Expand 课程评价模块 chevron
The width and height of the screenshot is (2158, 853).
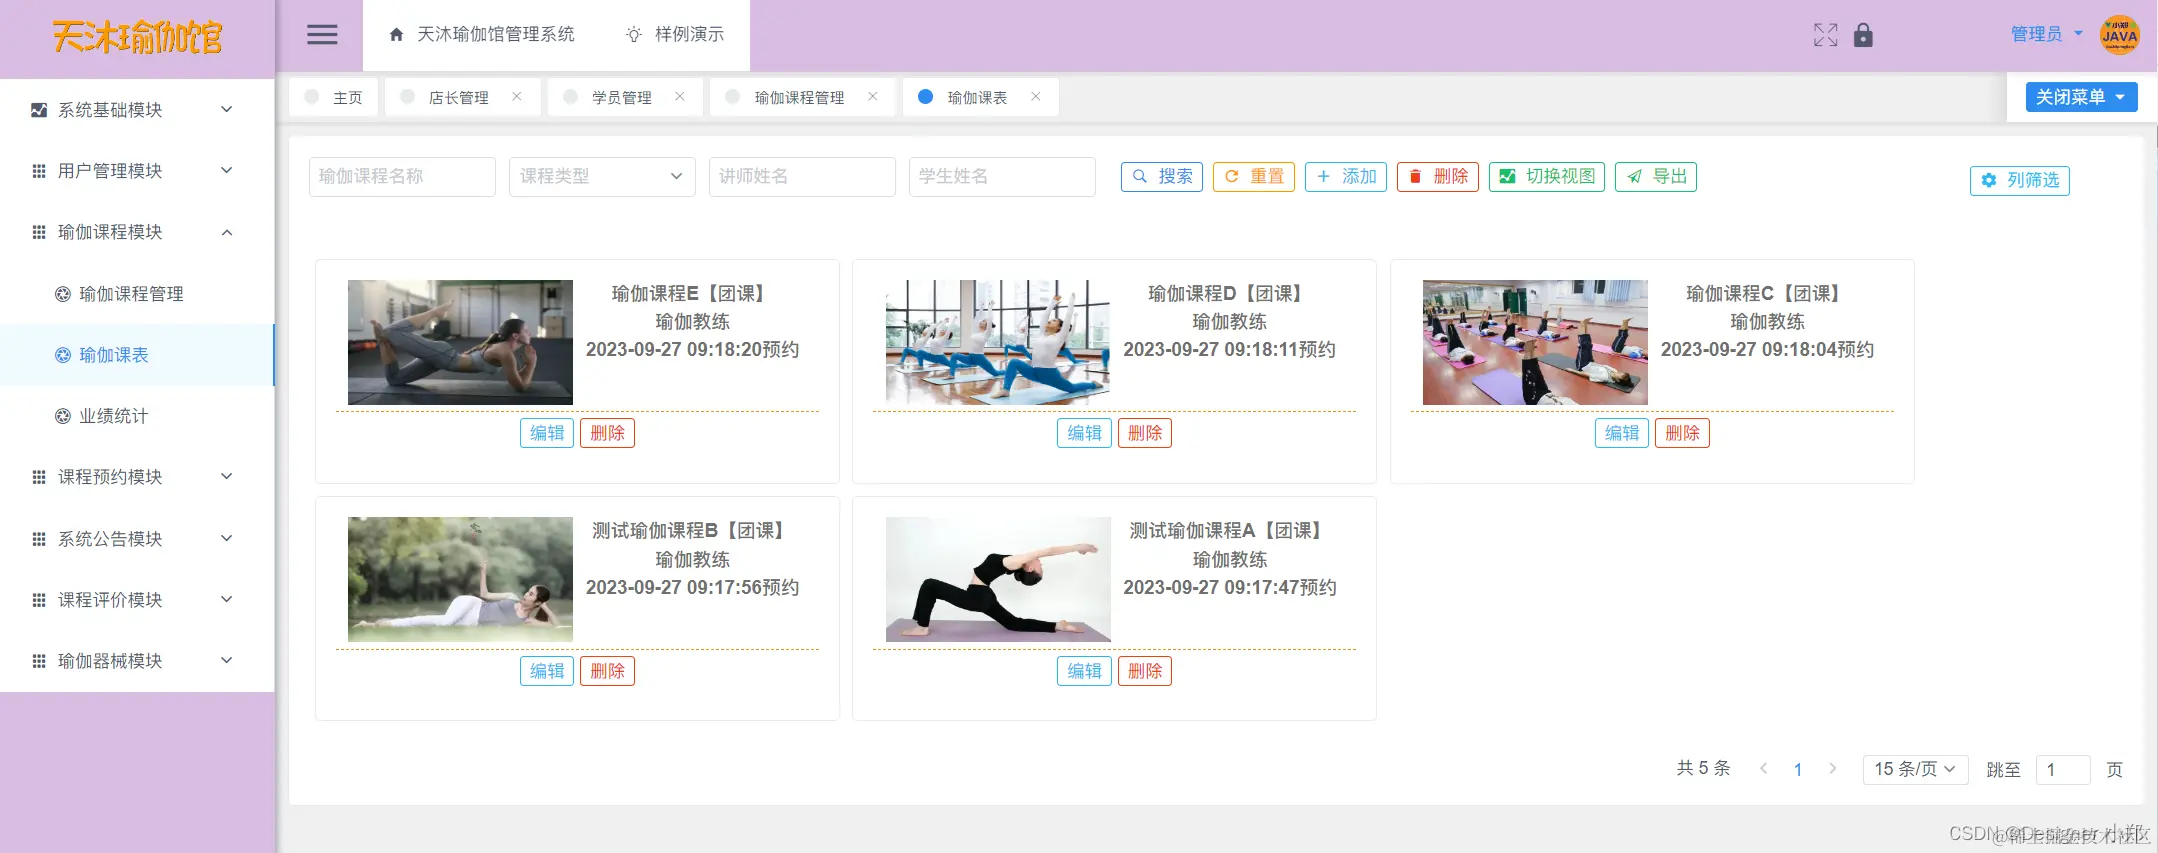click(227, 600)
